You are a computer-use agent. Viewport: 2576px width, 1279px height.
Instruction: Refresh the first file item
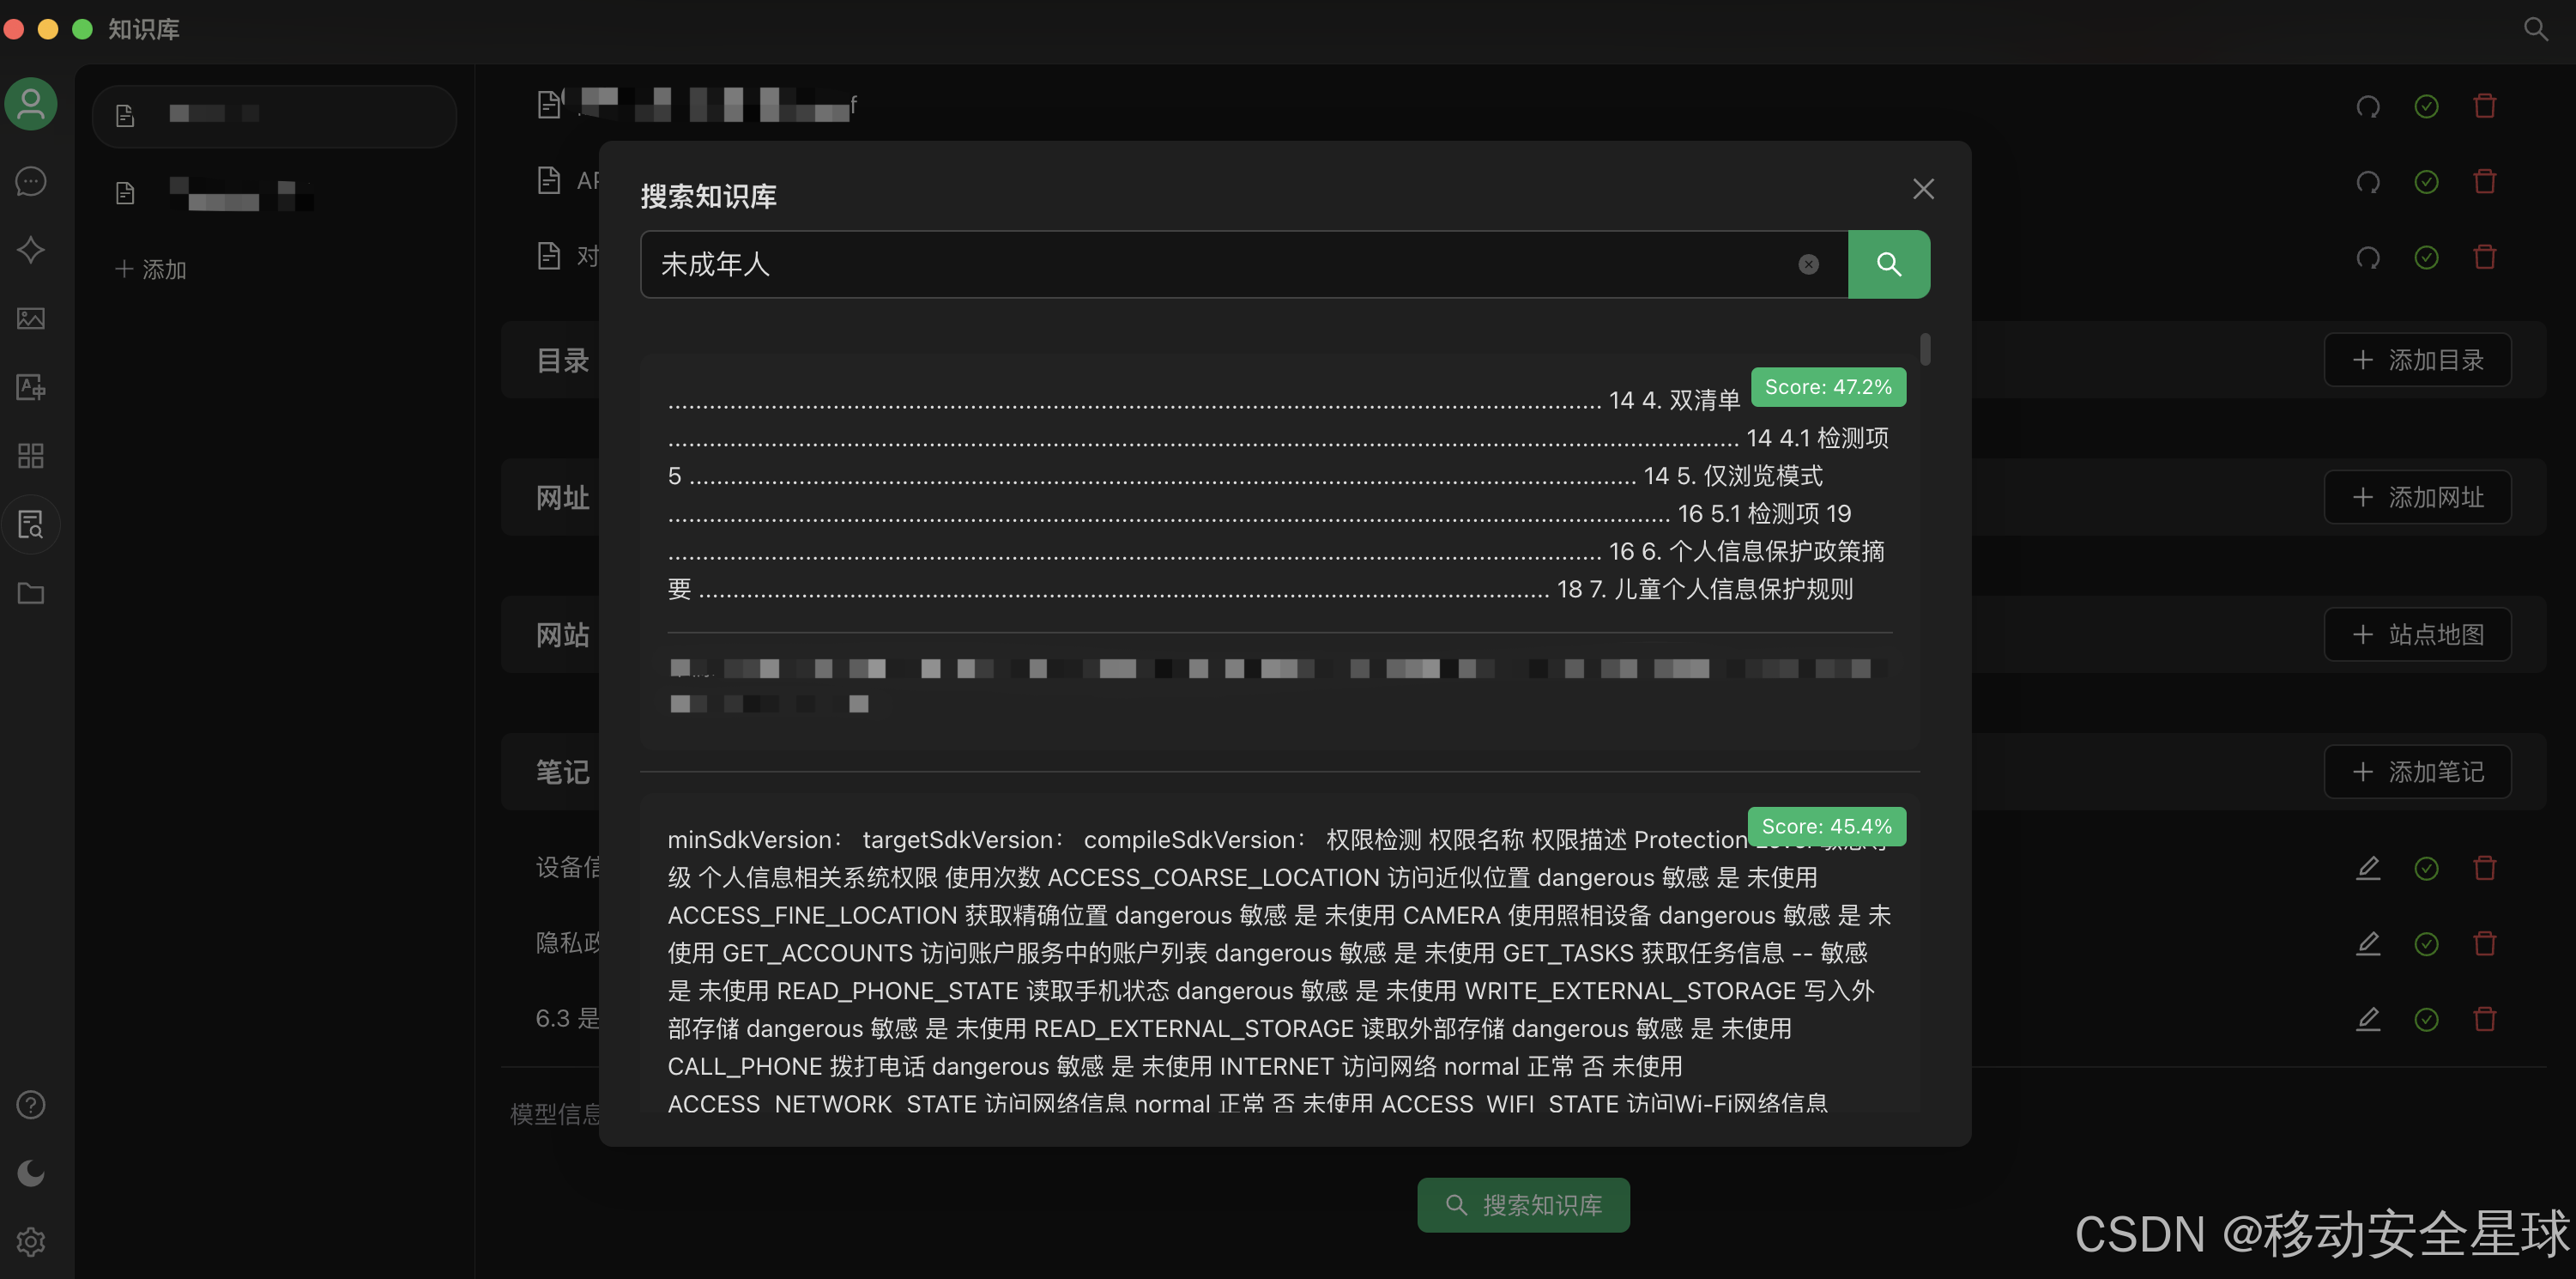(2367, 106)
